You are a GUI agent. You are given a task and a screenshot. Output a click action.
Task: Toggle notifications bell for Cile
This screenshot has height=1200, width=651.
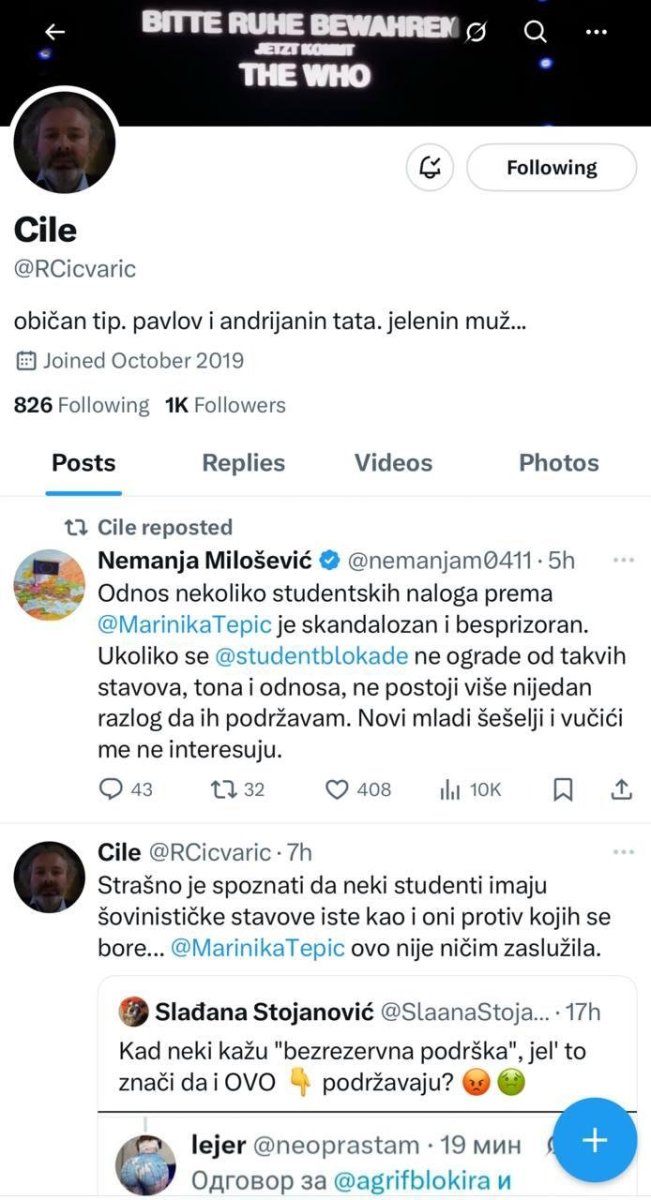(431, 168)
